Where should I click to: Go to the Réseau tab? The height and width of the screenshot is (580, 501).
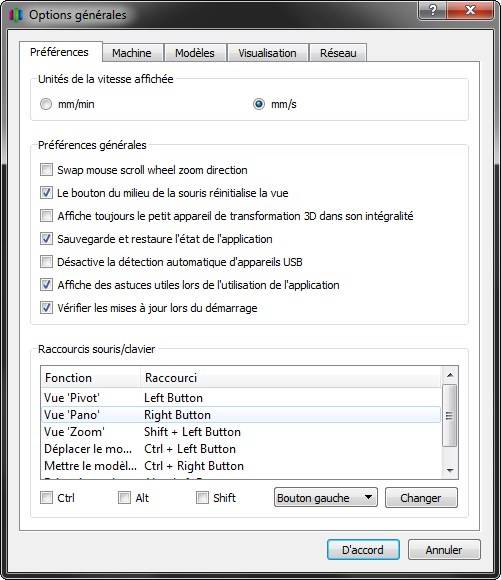[x=338, y=53]
